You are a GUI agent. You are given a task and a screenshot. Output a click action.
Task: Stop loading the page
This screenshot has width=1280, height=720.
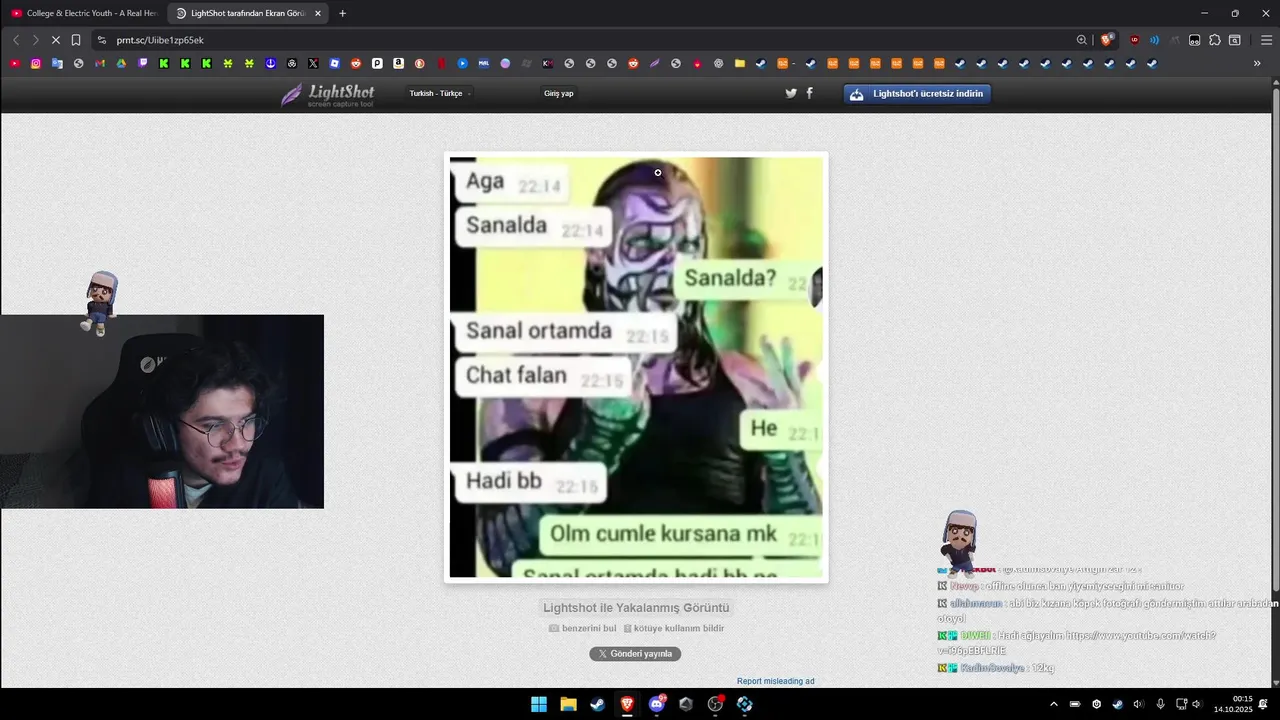pos(55,40)
